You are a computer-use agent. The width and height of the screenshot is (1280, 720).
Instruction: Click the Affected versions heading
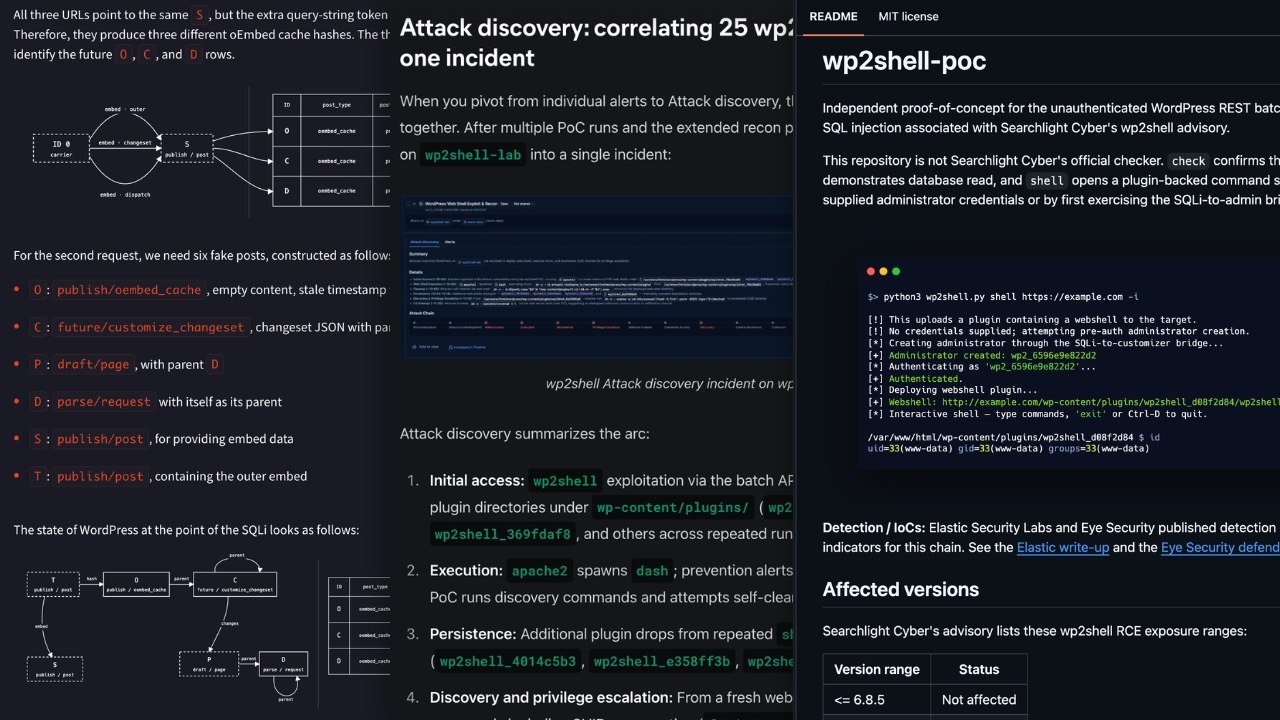[900, 589]
